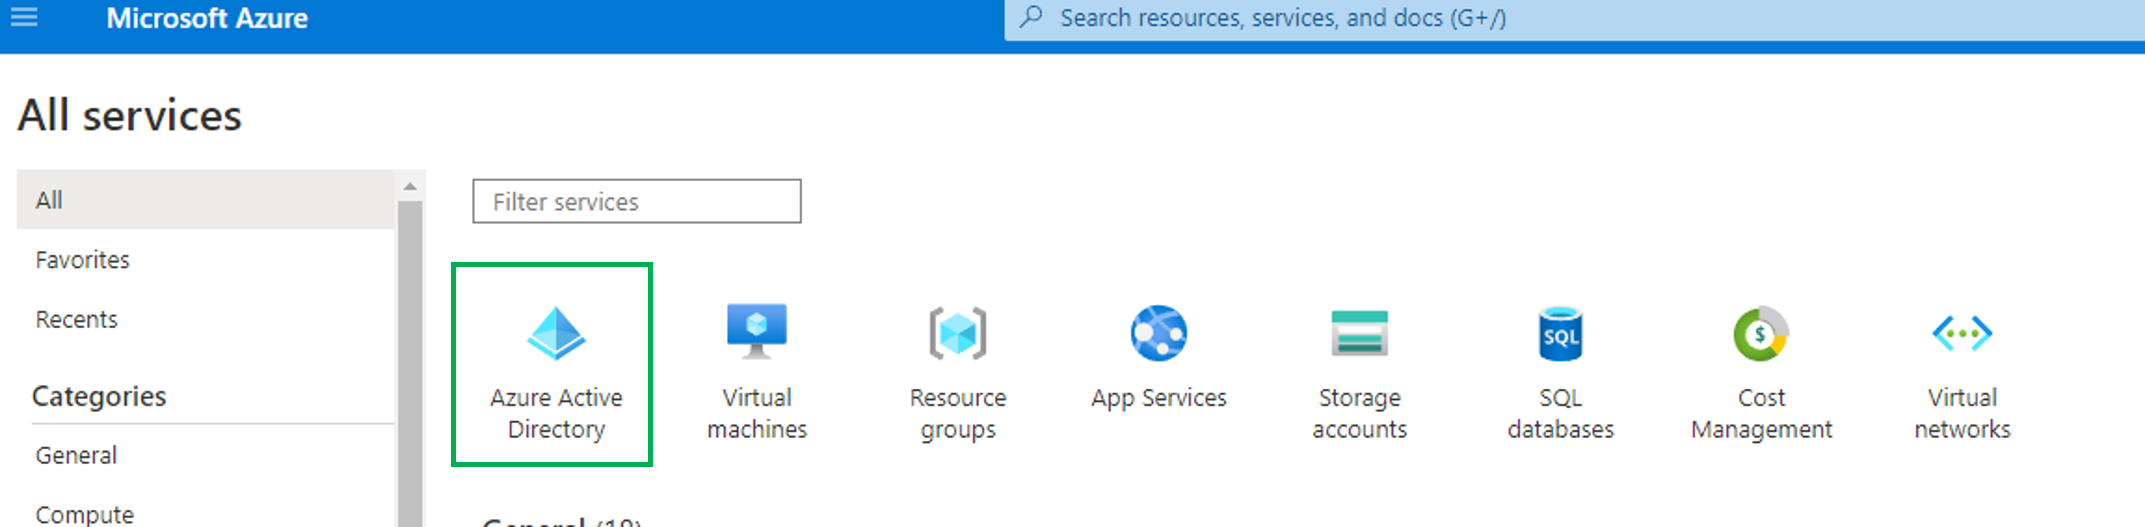The height and width of the screenshot is (527, 2145).
Task: Click the Virtual networks label text
Action: click(x=1962, y=413)
